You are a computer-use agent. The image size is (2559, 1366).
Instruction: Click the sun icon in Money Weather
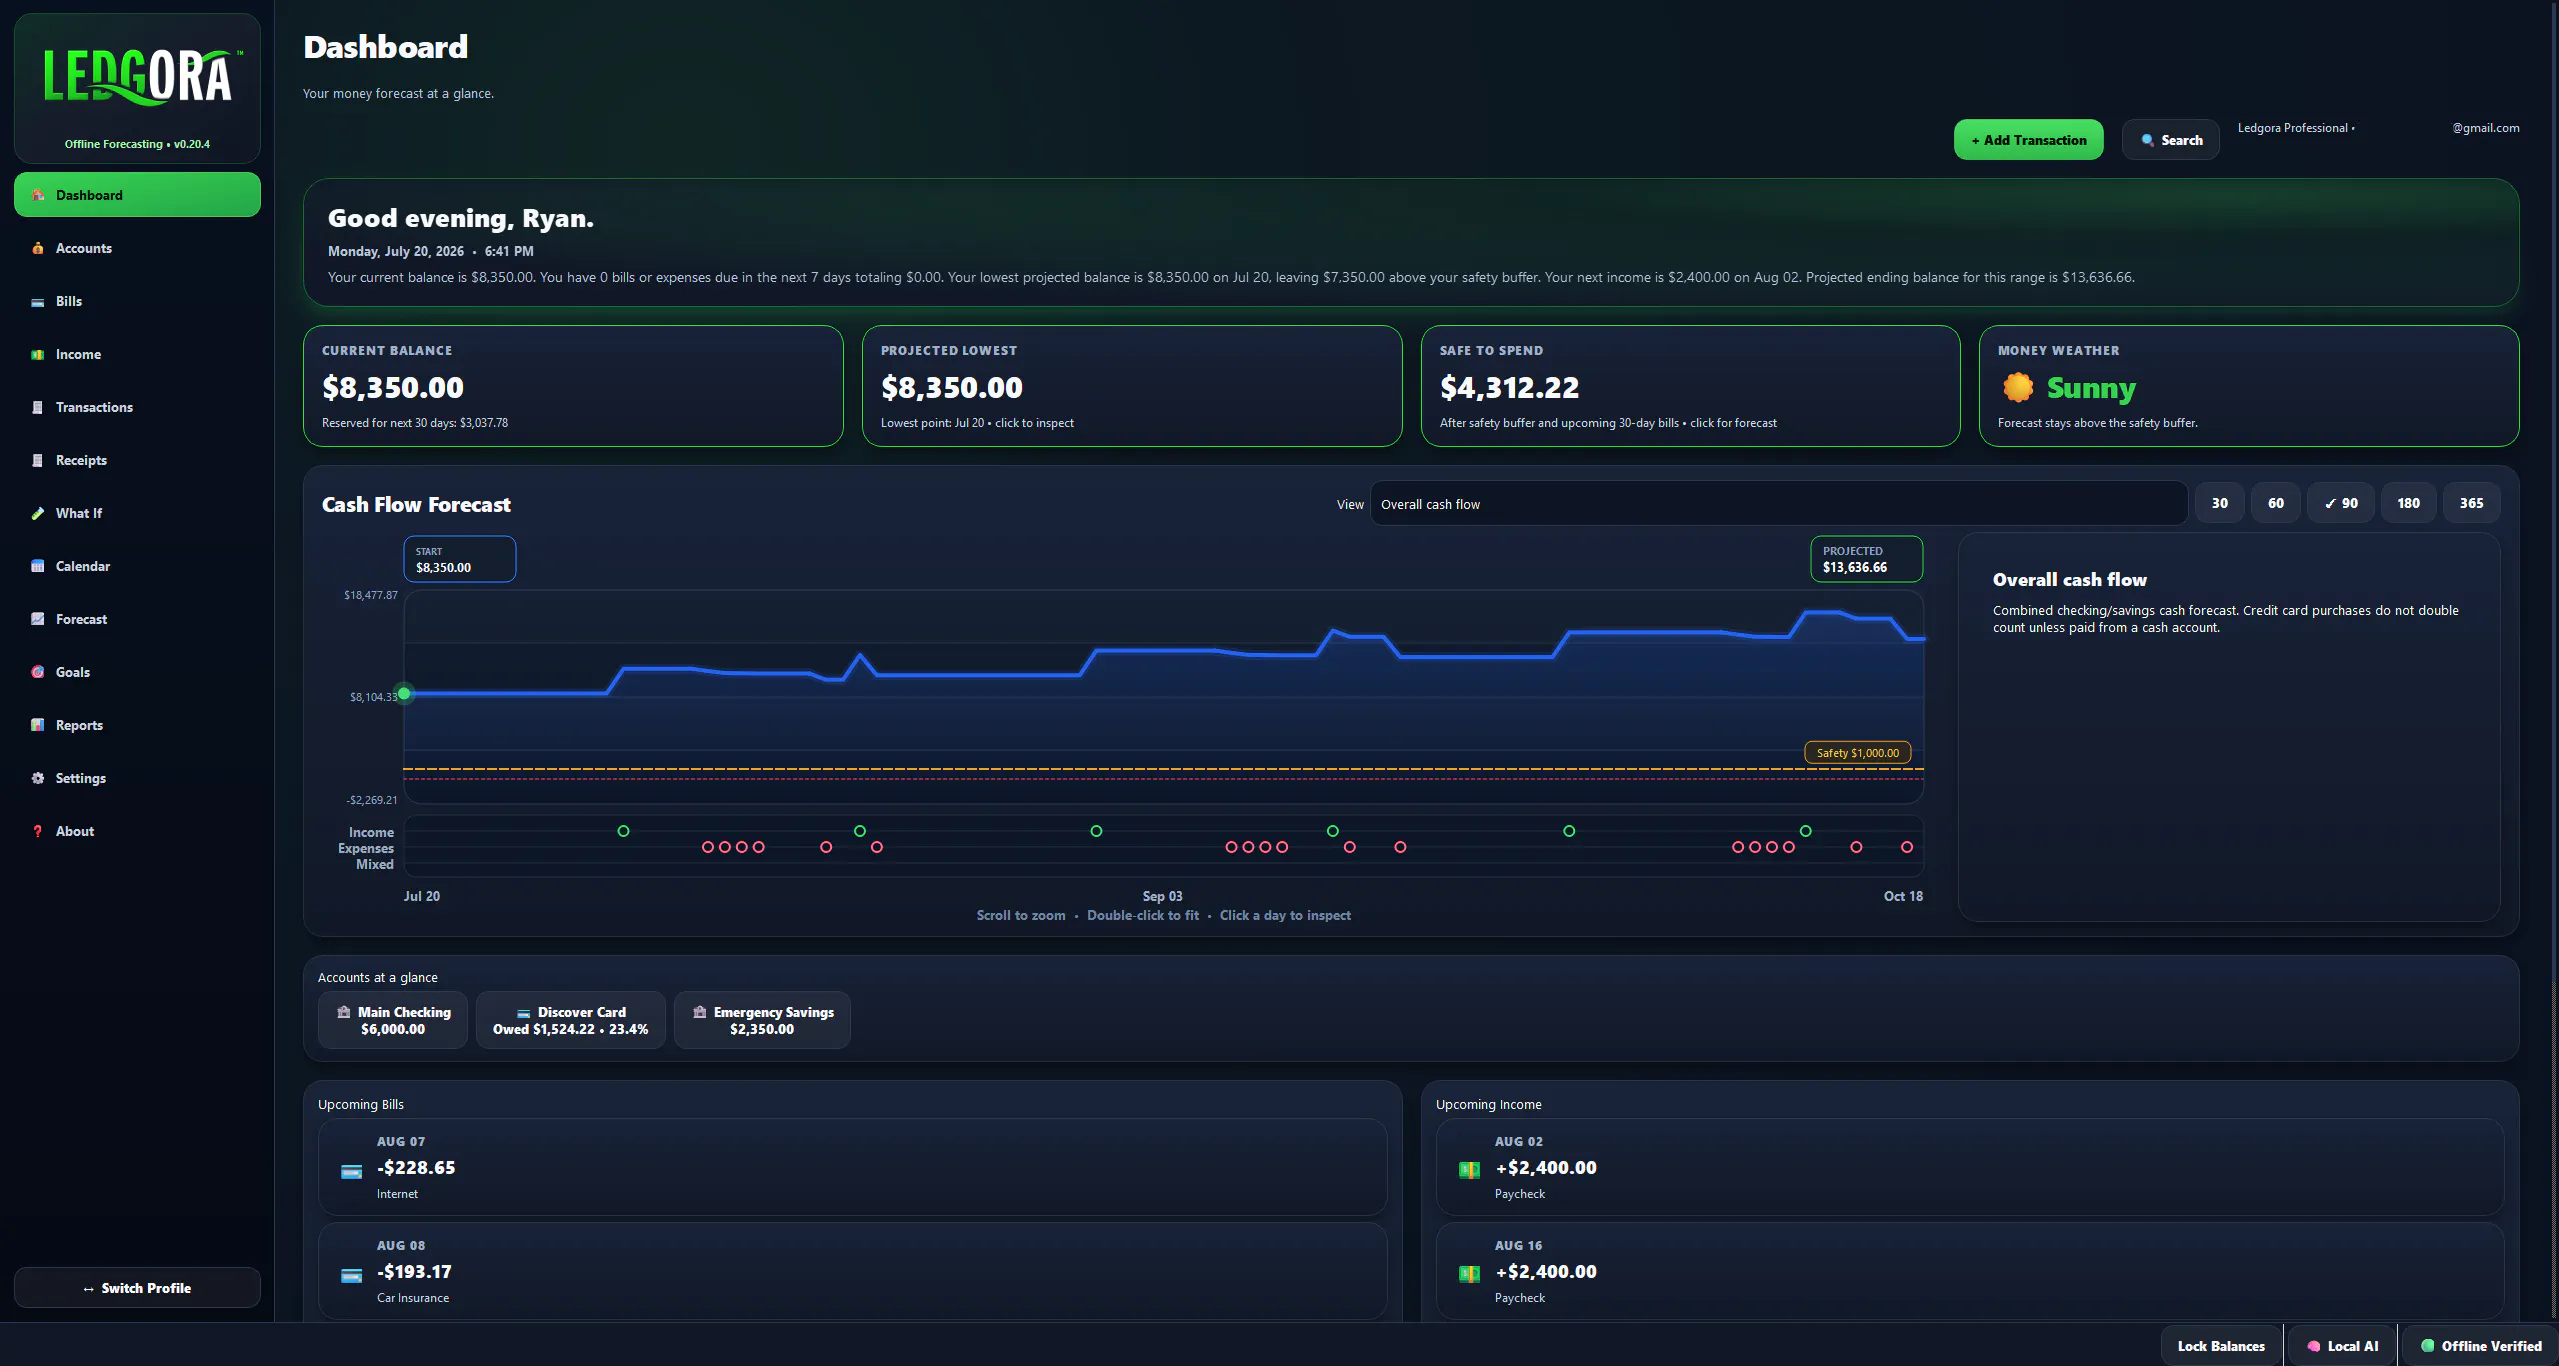(x=2018, y=387)
